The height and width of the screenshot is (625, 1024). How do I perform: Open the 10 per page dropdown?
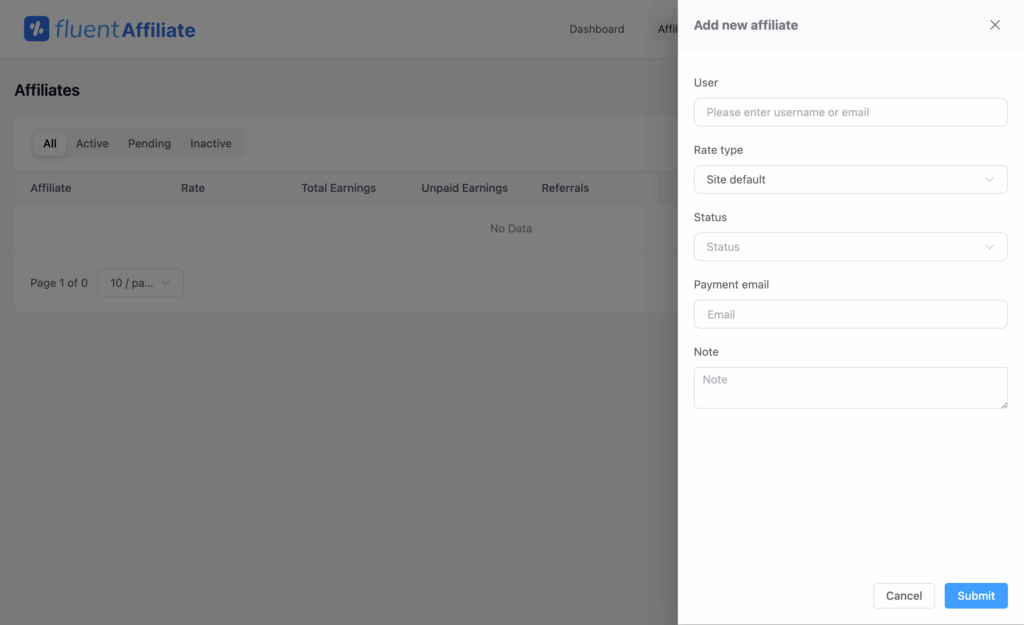point(140,282)
